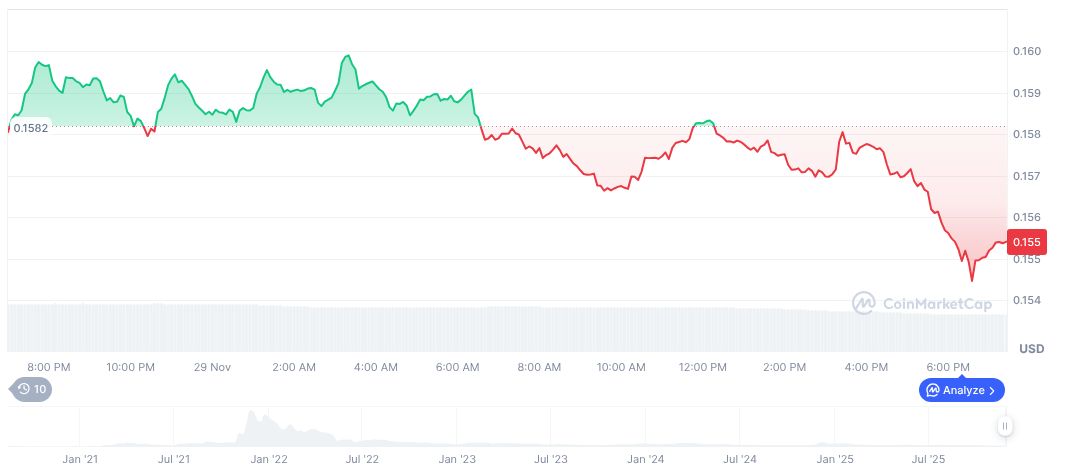
Task: Click the lowest dip of the red price line
Action: pos(971,280)
